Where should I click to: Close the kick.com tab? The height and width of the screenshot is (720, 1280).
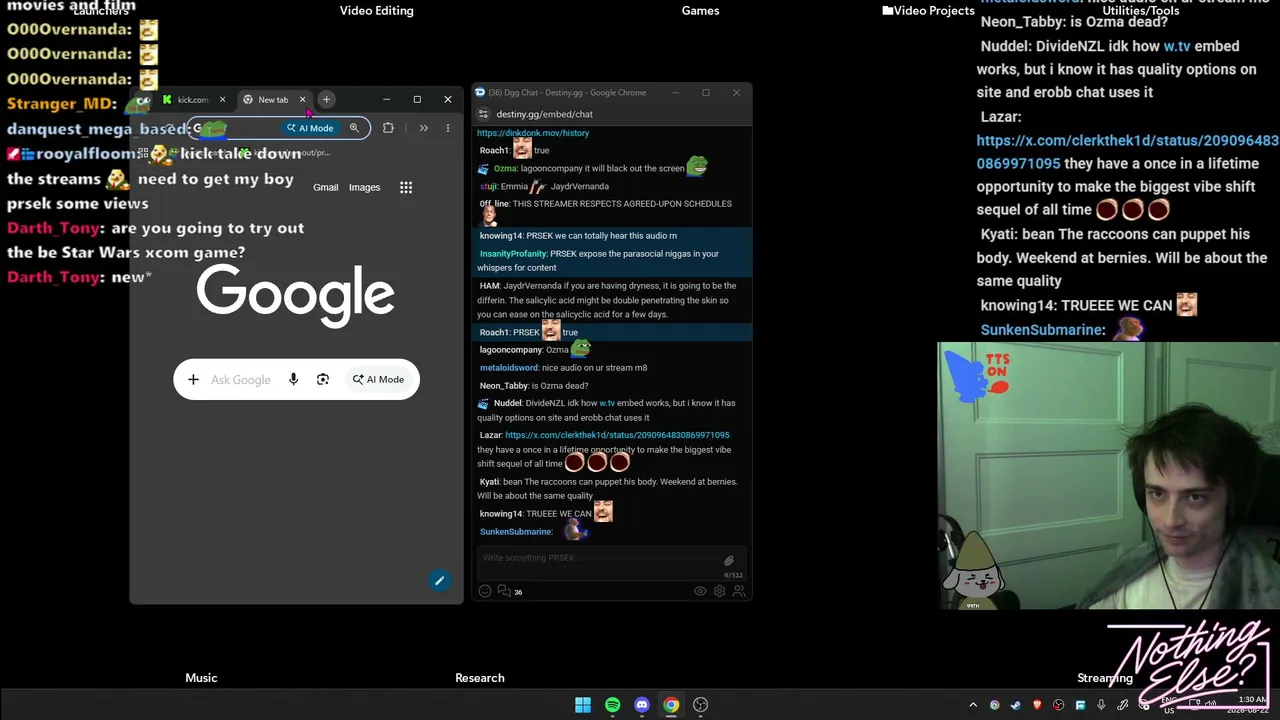click(222, 100)
